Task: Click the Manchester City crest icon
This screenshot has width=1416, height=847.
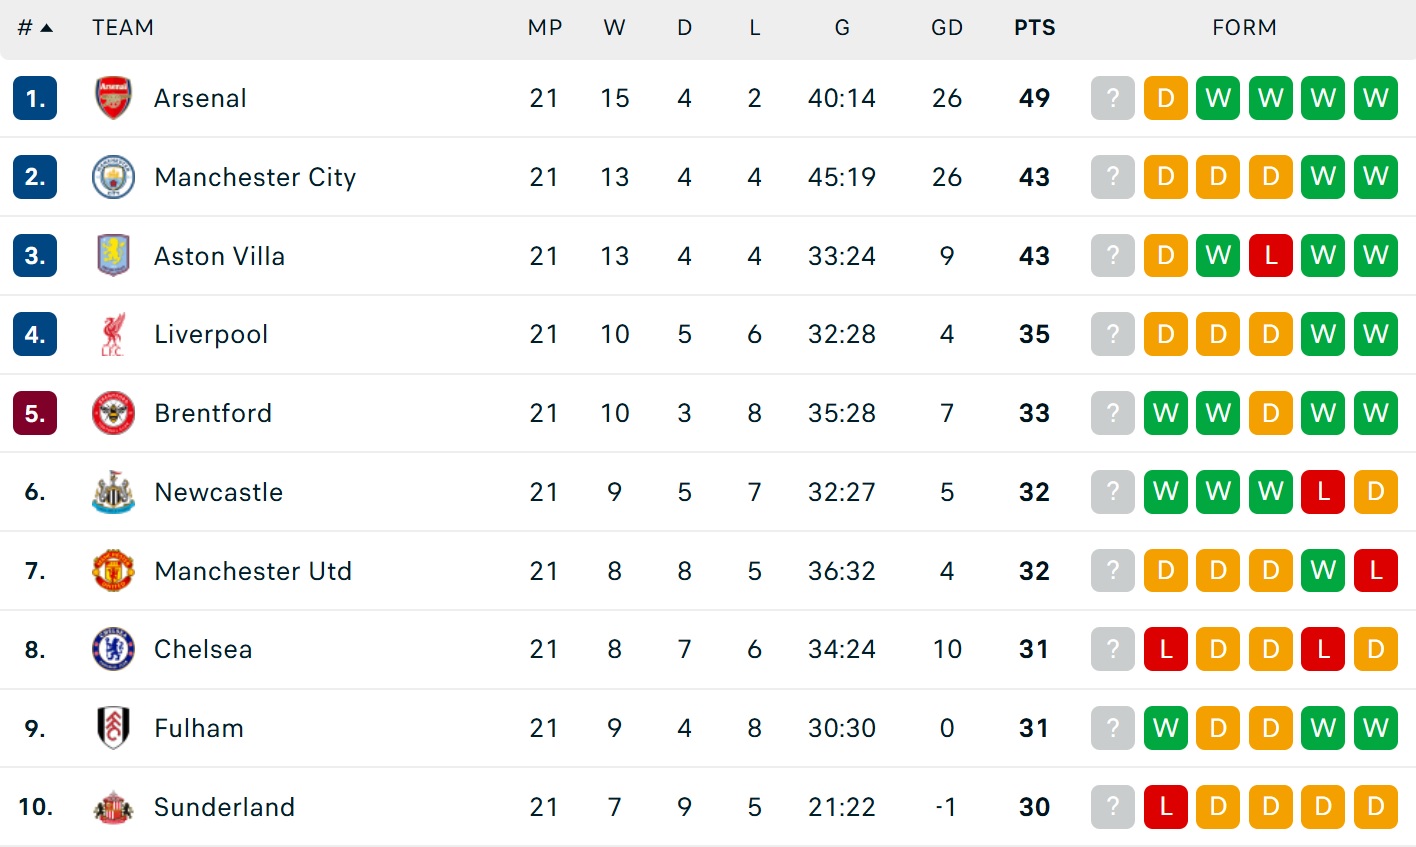Action: pyautogui.click(x=113, y=177)
